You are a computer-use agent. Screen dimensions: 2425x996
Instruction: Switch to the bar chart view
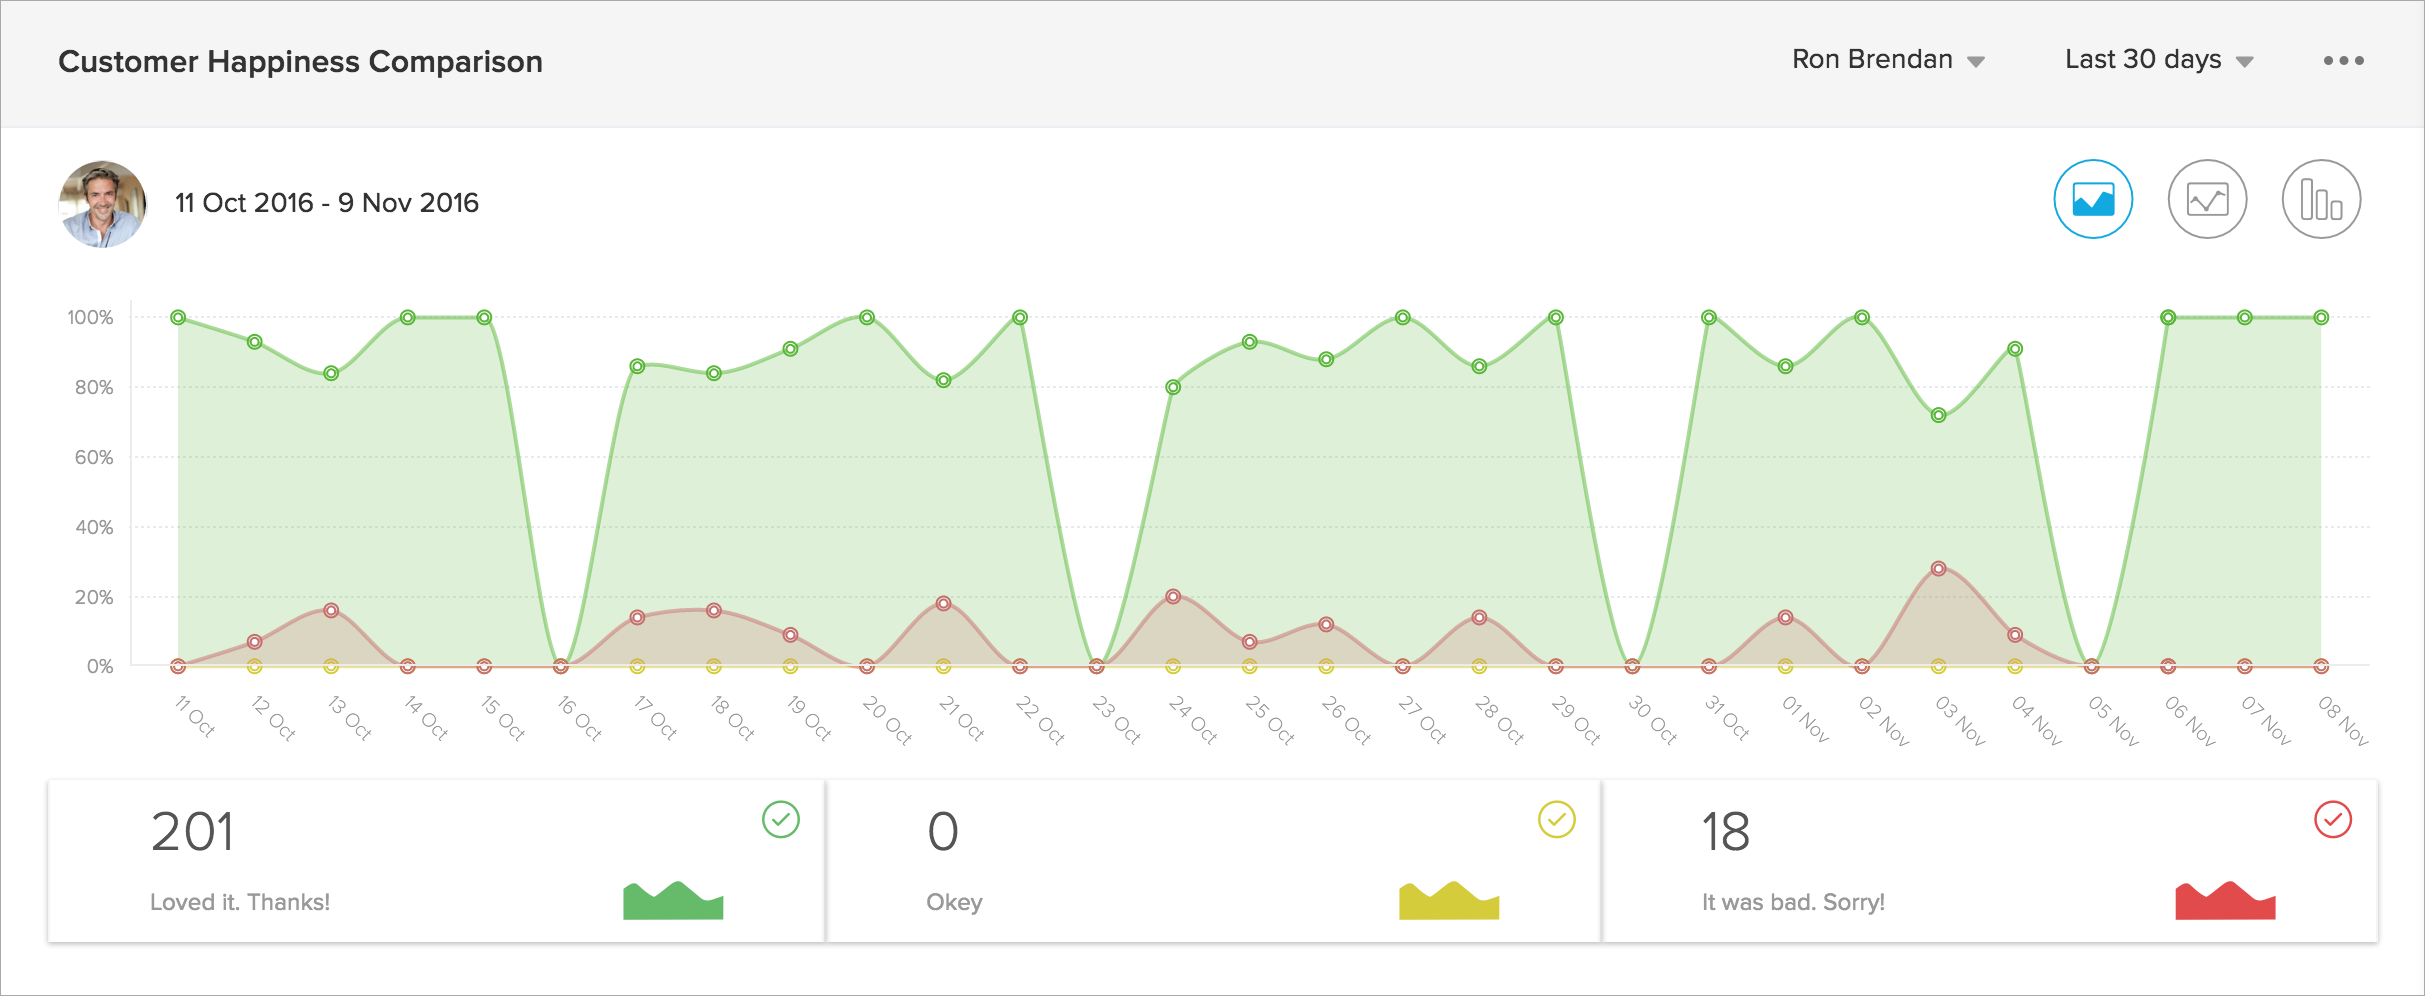2321,199
